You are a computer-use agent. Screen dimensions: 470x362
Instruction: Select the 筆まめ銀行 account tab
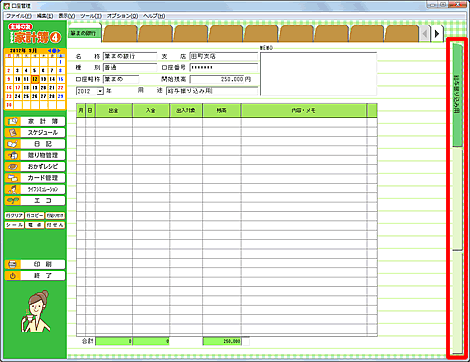click(x=84, y=33)
